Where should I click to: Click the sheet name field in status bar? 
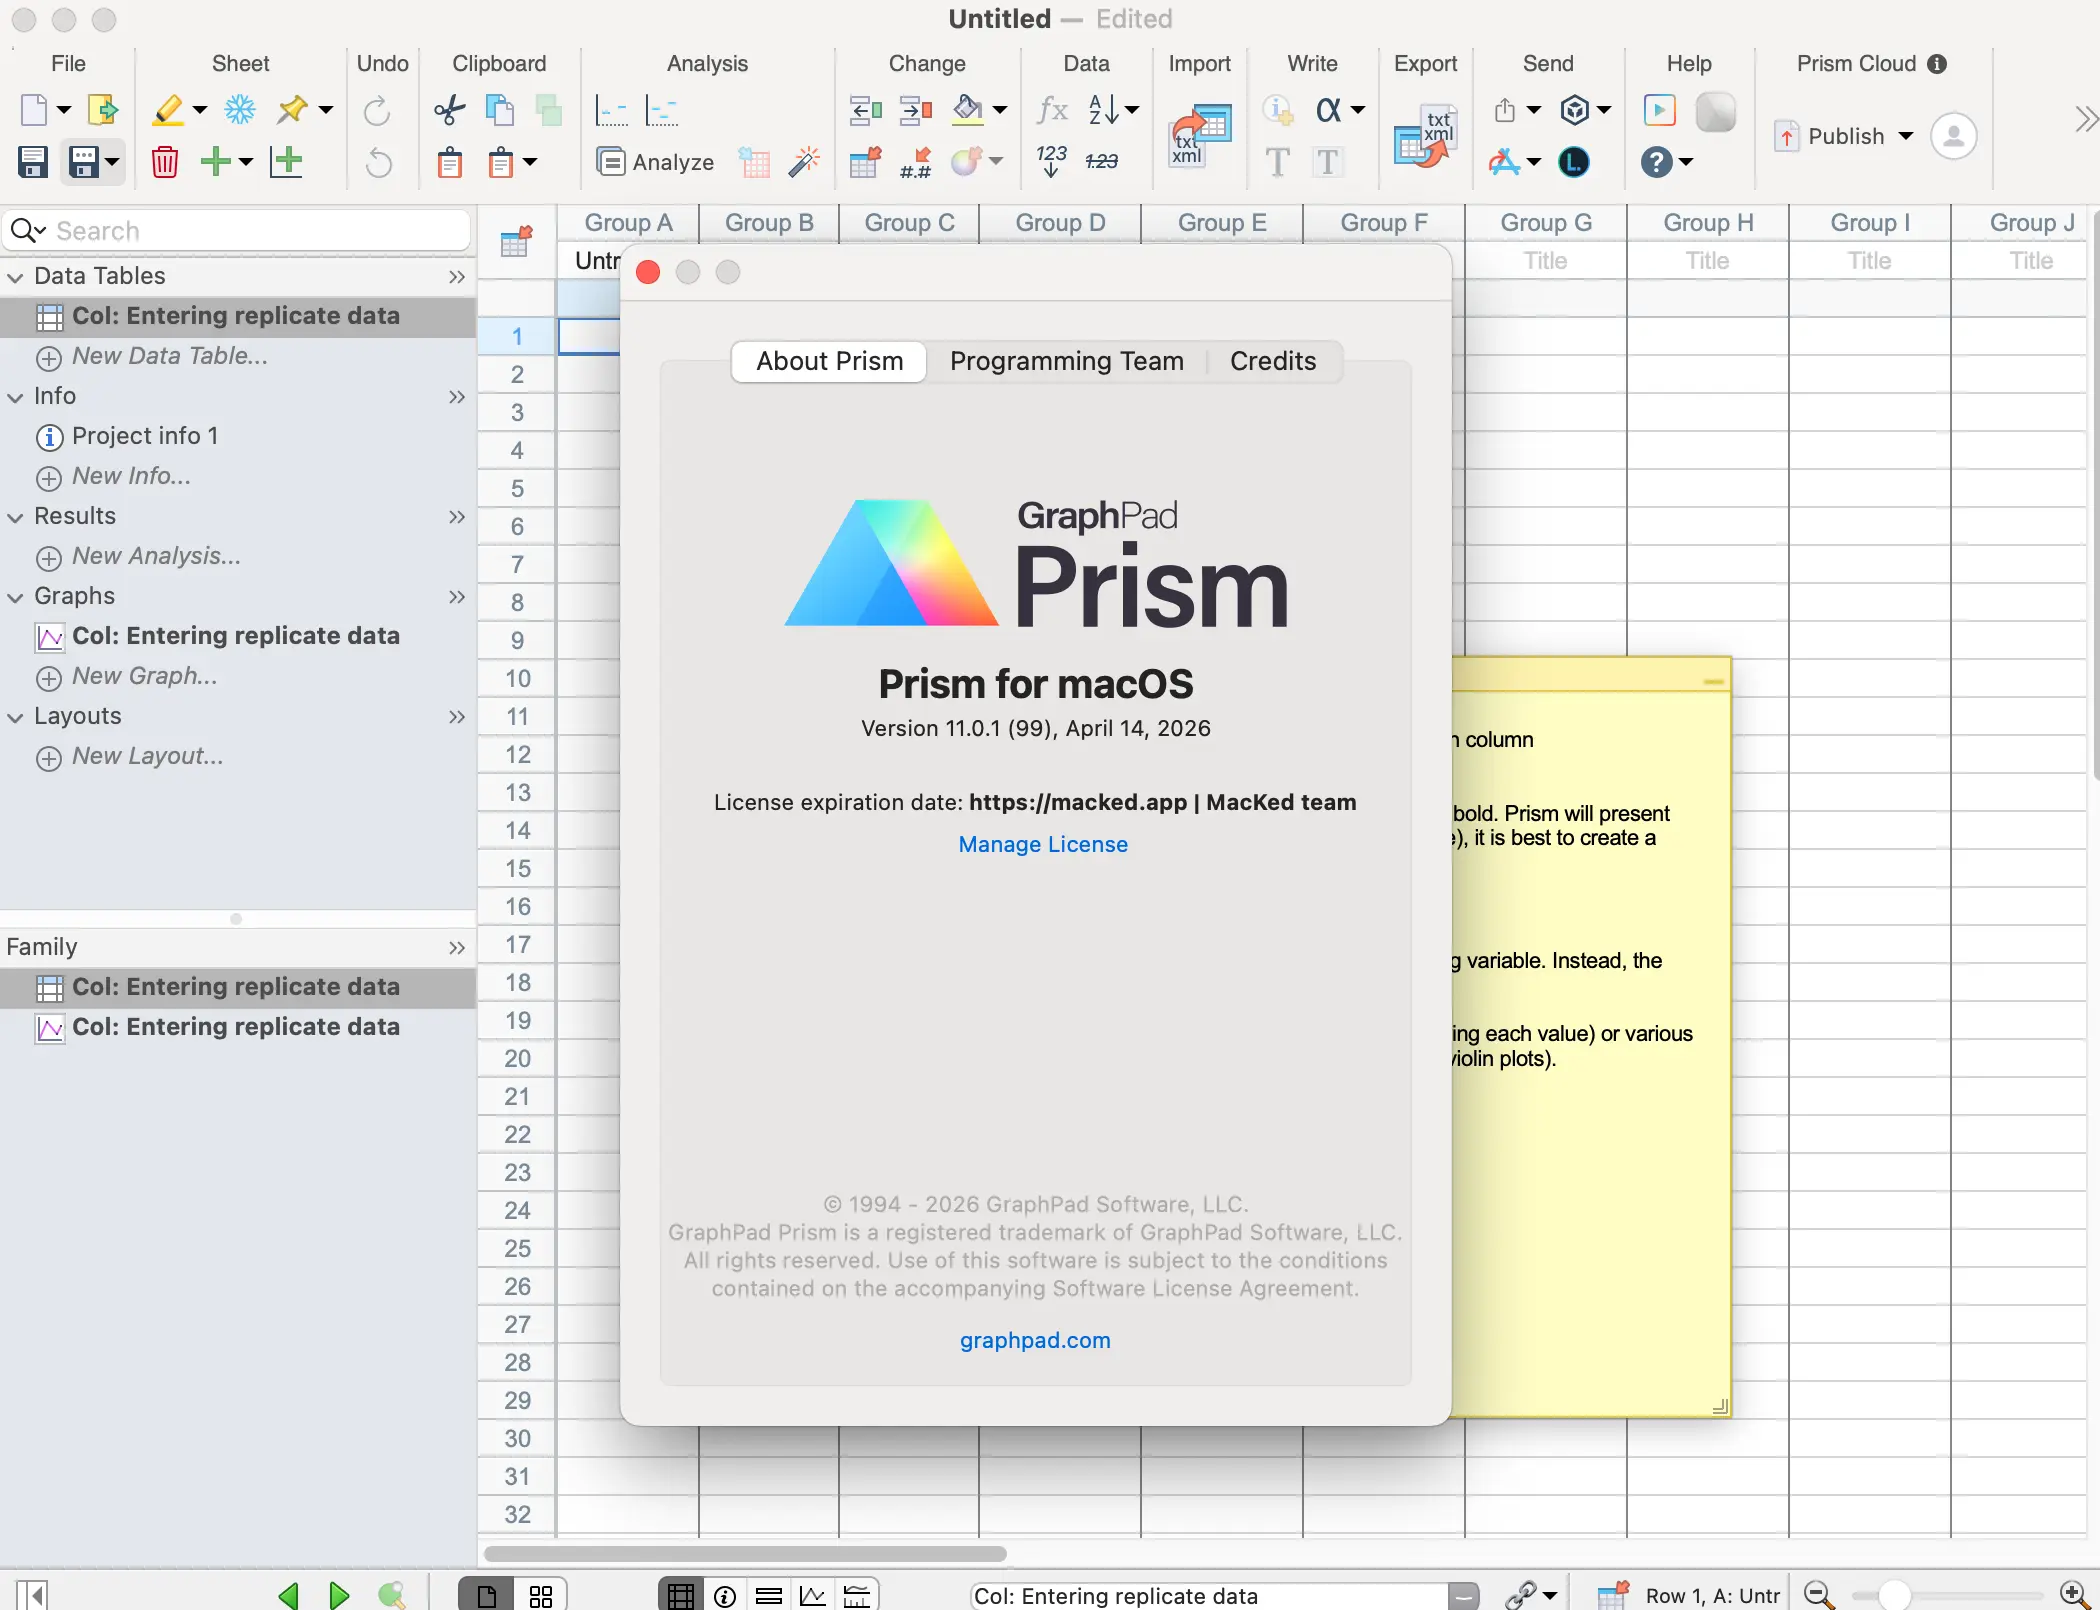pos(1209,1596)
